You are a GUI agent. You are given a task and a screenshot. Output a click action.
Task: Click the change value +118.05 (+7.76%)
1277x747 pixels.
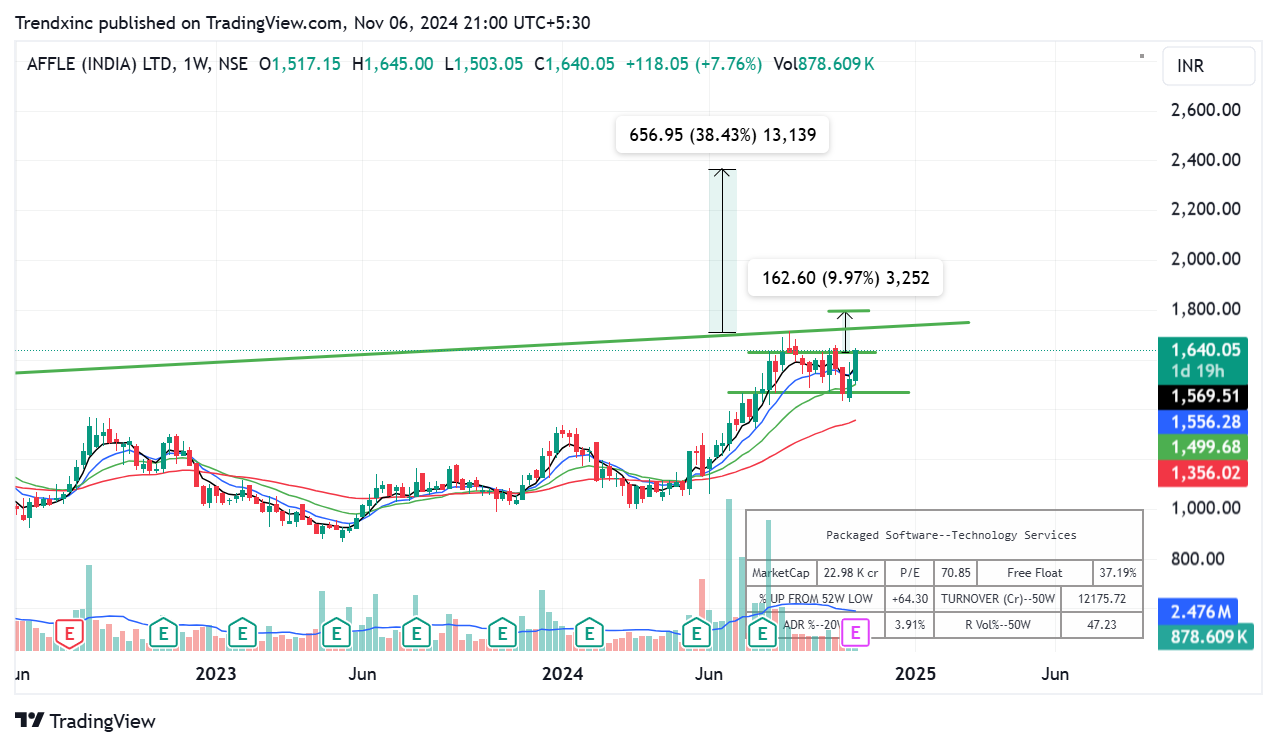(x=694, y=63)
